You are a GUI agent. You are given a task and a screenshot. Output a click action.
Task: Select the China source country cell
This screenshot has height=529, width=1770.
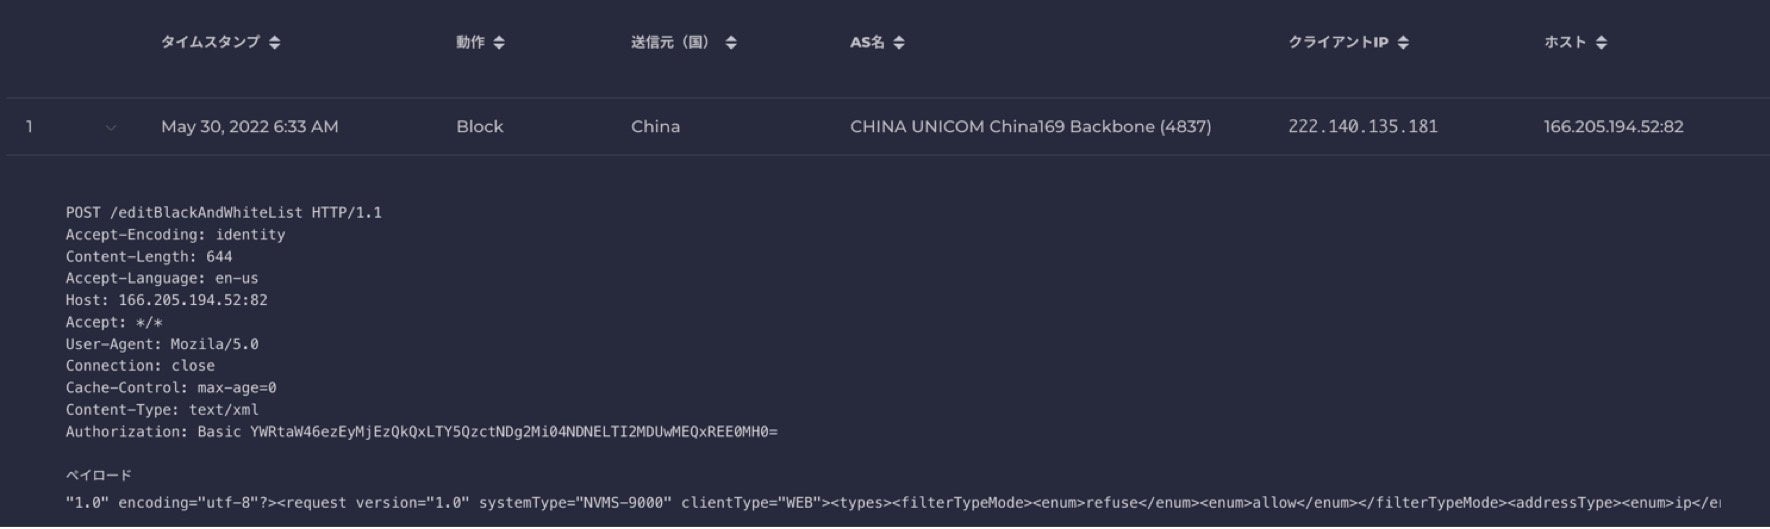point(655,127)
